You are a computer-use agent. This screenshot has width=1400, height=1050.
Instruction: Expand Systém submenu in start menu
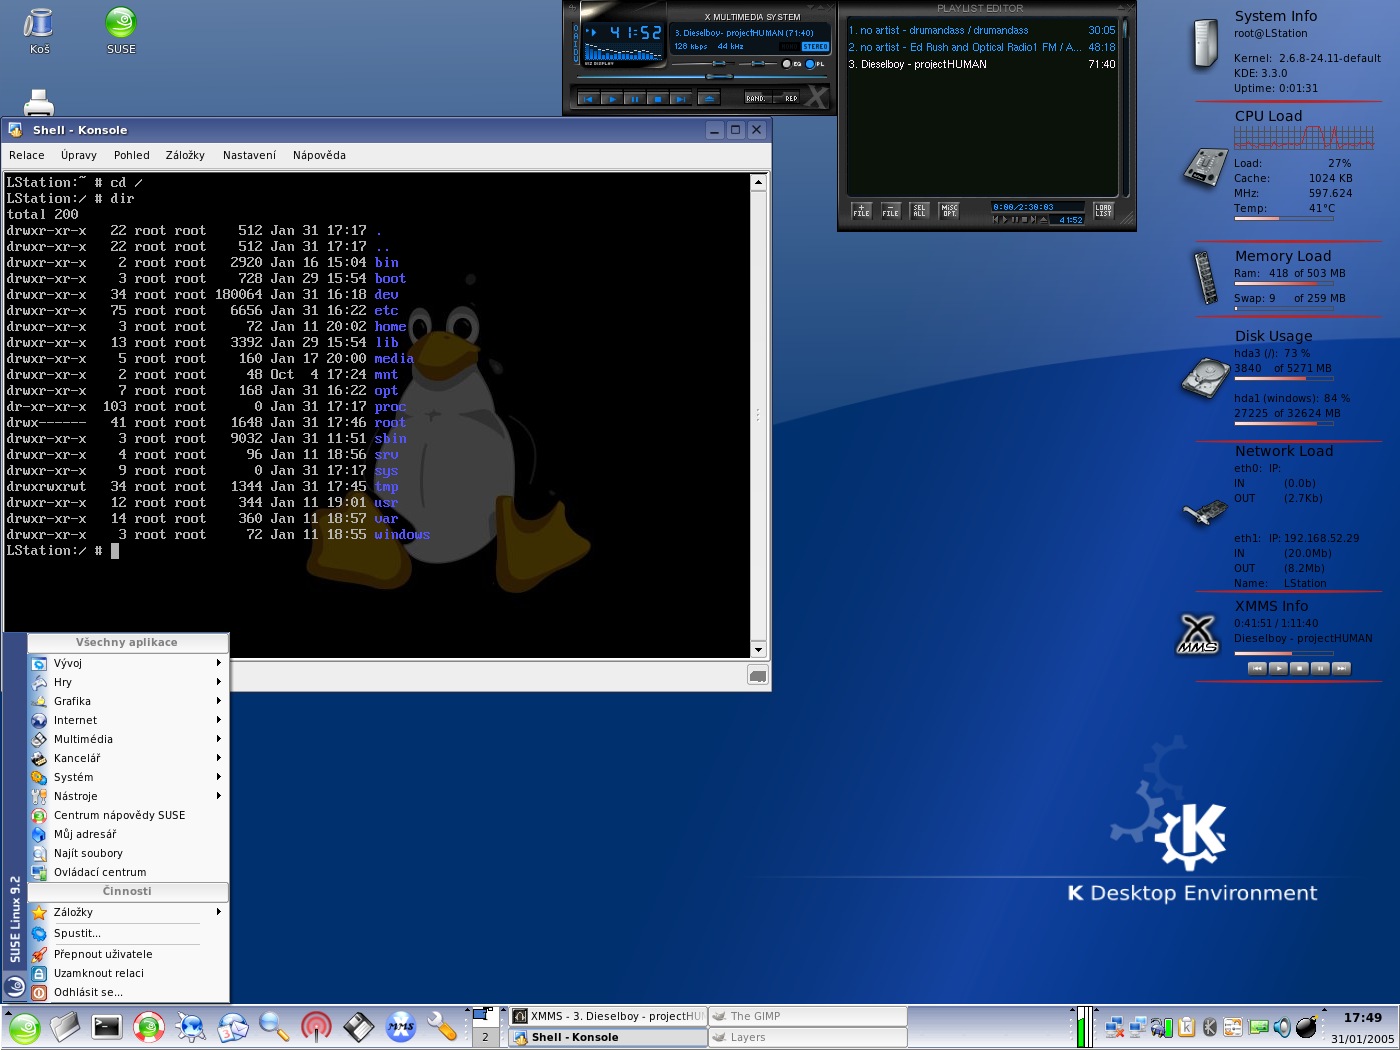coord(128,777)
